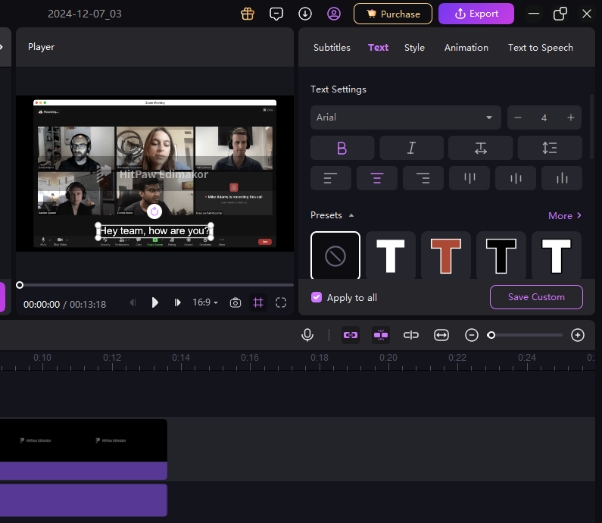Align text to the right

tap(423, 178)
